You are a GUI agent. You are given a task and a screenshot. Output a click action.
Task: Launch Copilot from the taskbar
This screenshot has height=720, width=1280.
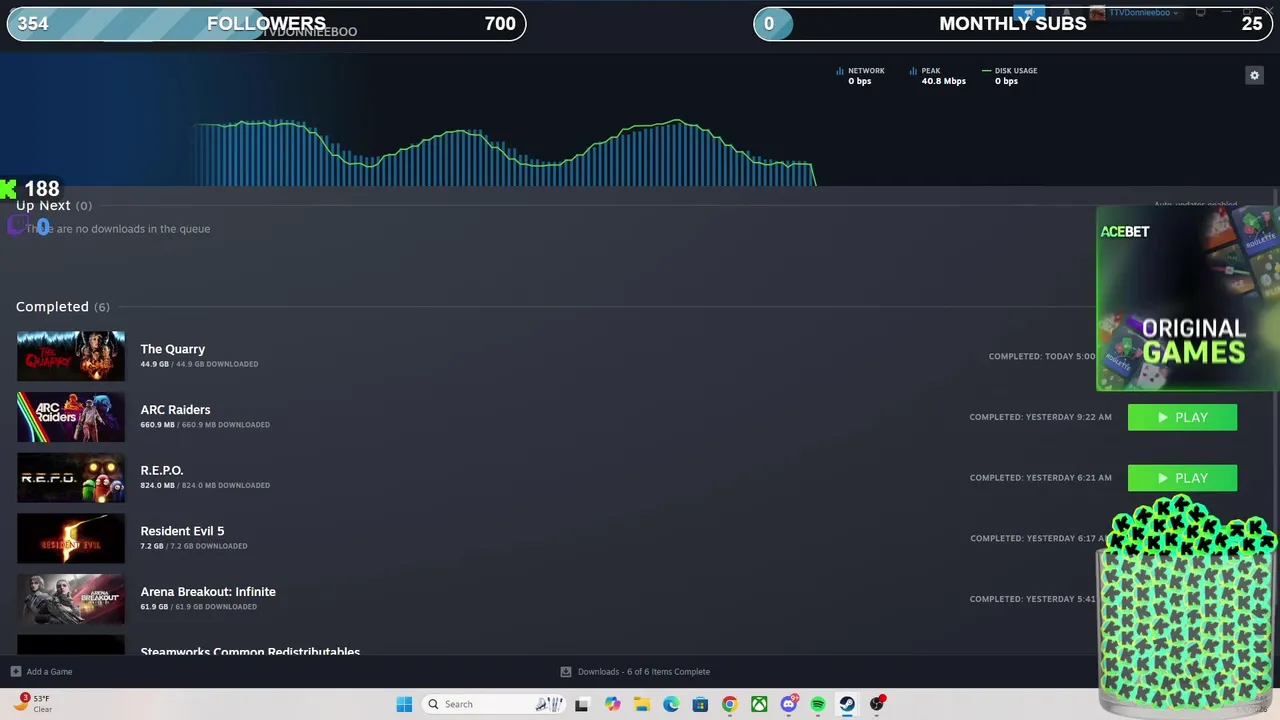(612, 704)
